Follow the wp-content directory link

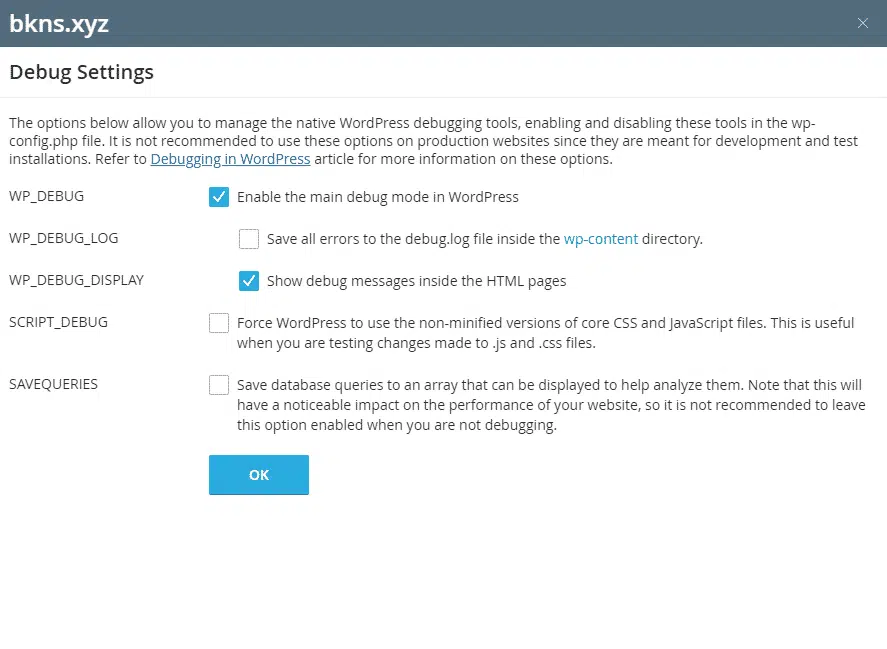pos(600,239)
